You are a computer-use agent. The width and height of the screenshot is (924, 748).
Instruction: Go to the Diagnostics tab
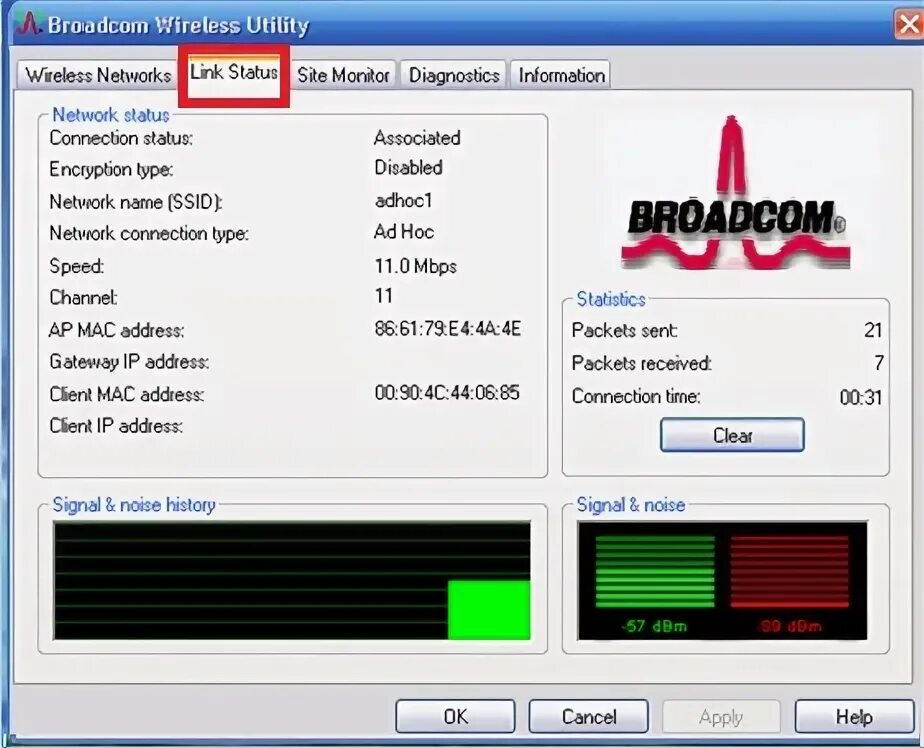coord(454,75)
